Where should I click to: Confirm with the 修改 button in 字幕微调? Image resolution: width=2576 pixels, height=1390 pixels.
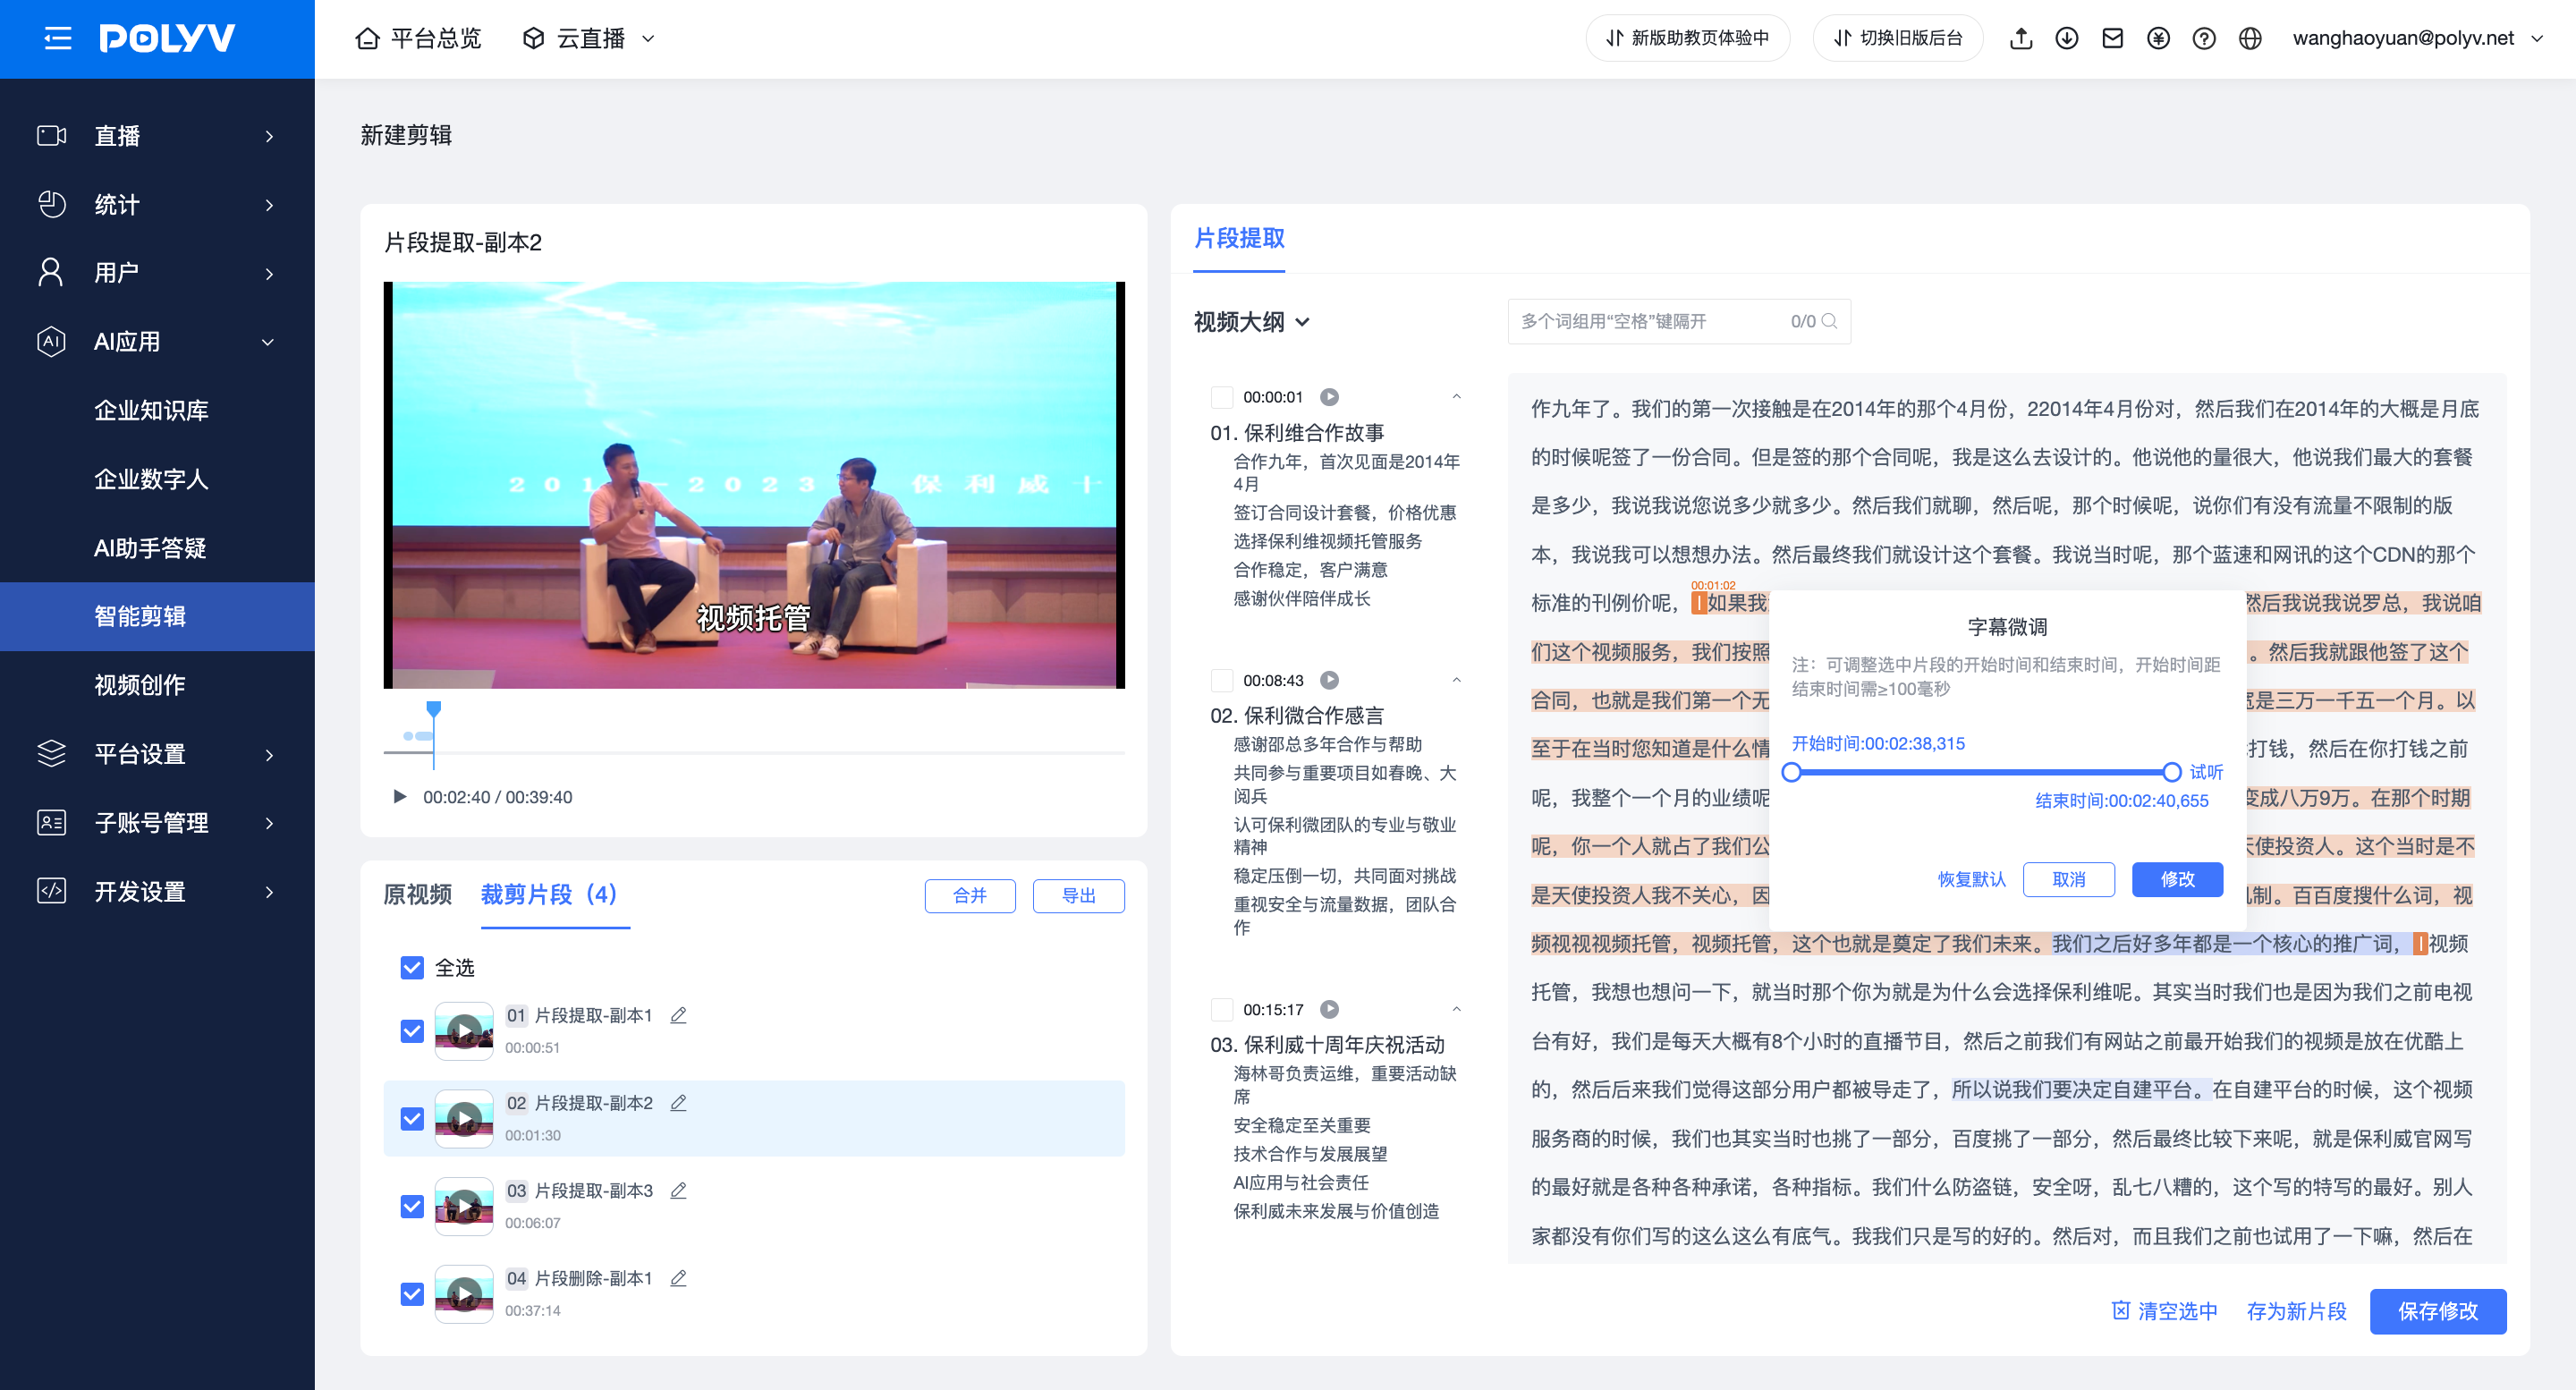[x=2177, y=879]
